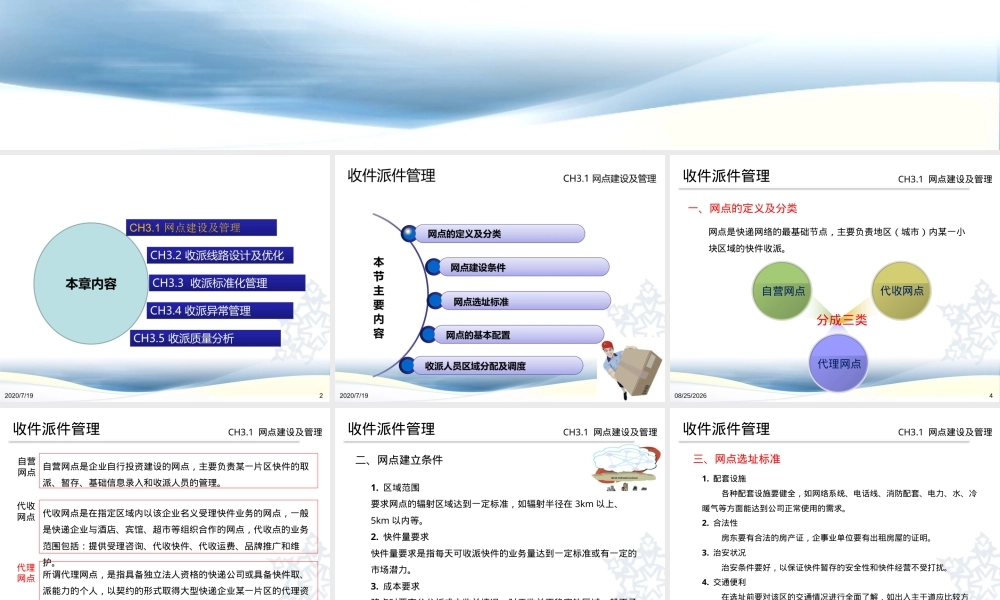This screenshot has height=600, width=1000.
Task: Open the blue wave title banner slide
Action: click(x=500, y=75)
